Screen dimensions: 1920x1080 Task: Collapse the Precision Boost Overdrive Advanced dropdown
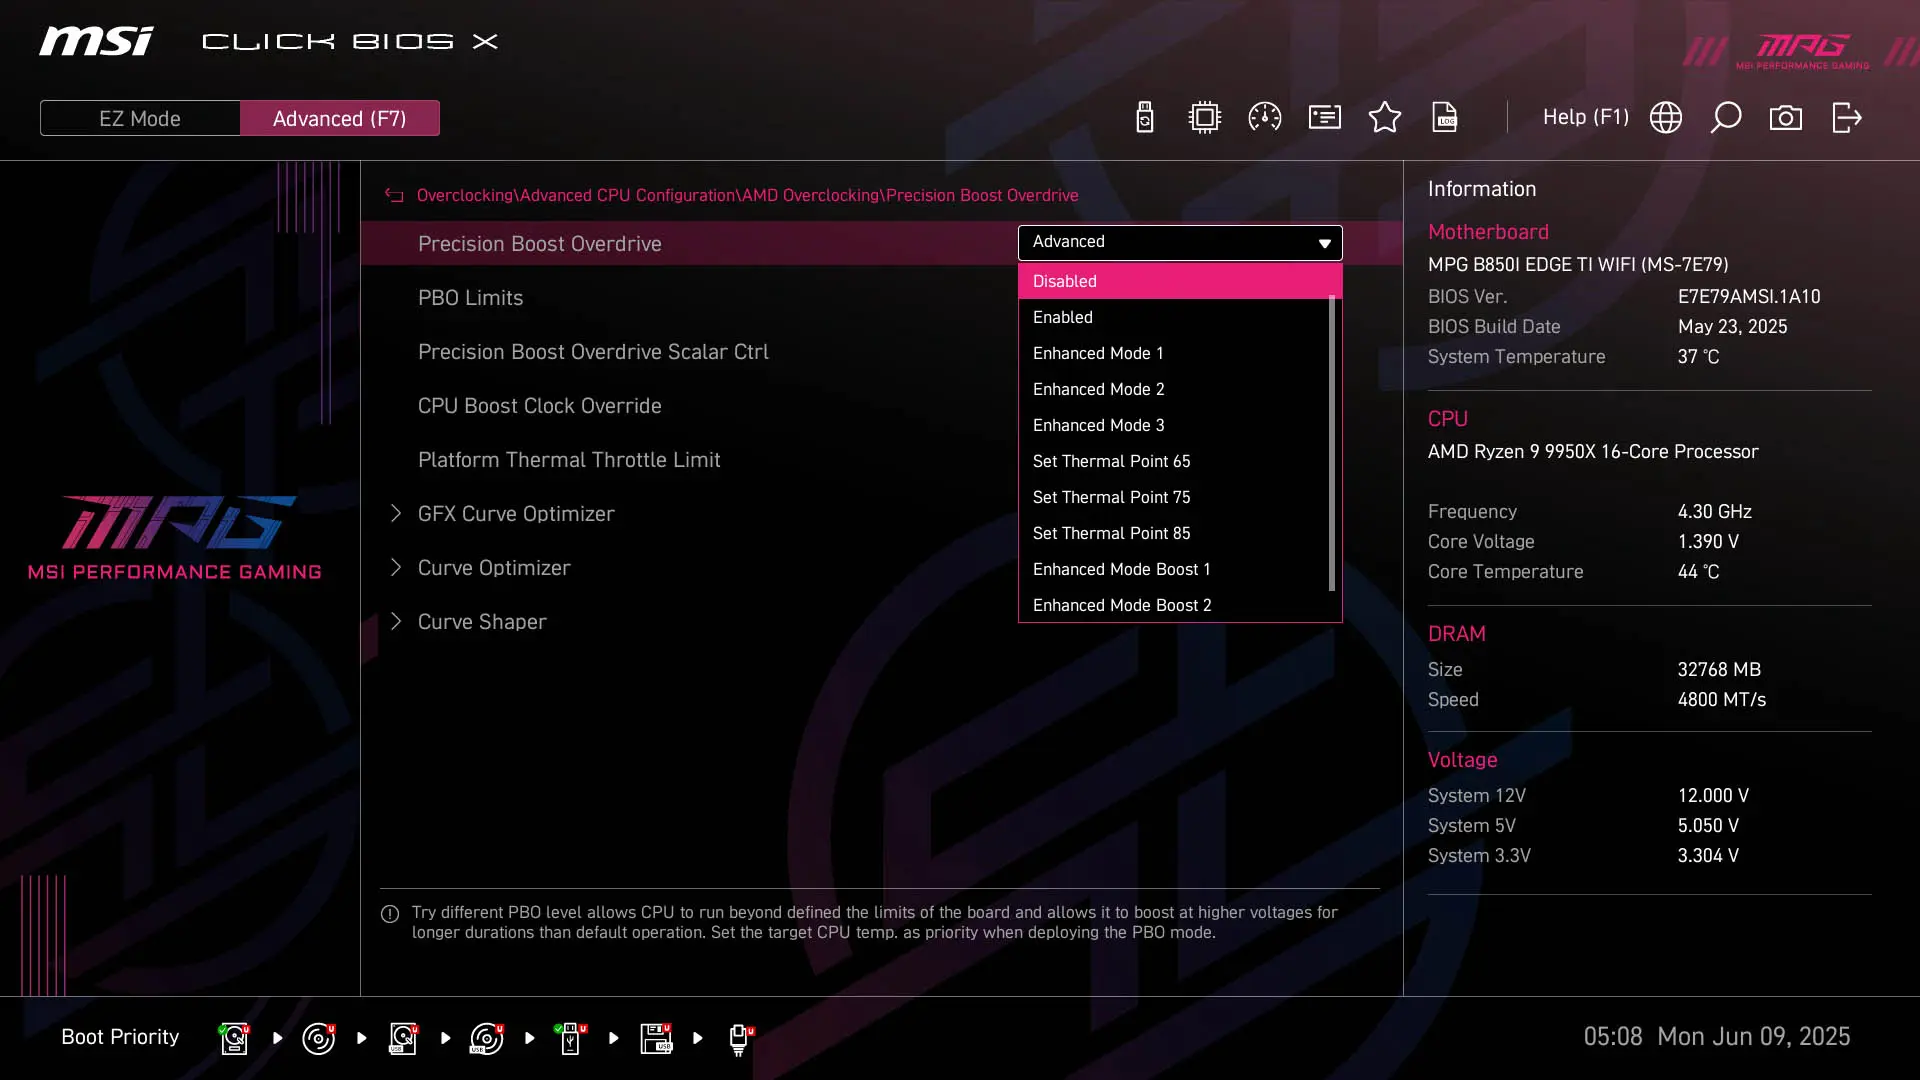click(x=1180, y=242)
